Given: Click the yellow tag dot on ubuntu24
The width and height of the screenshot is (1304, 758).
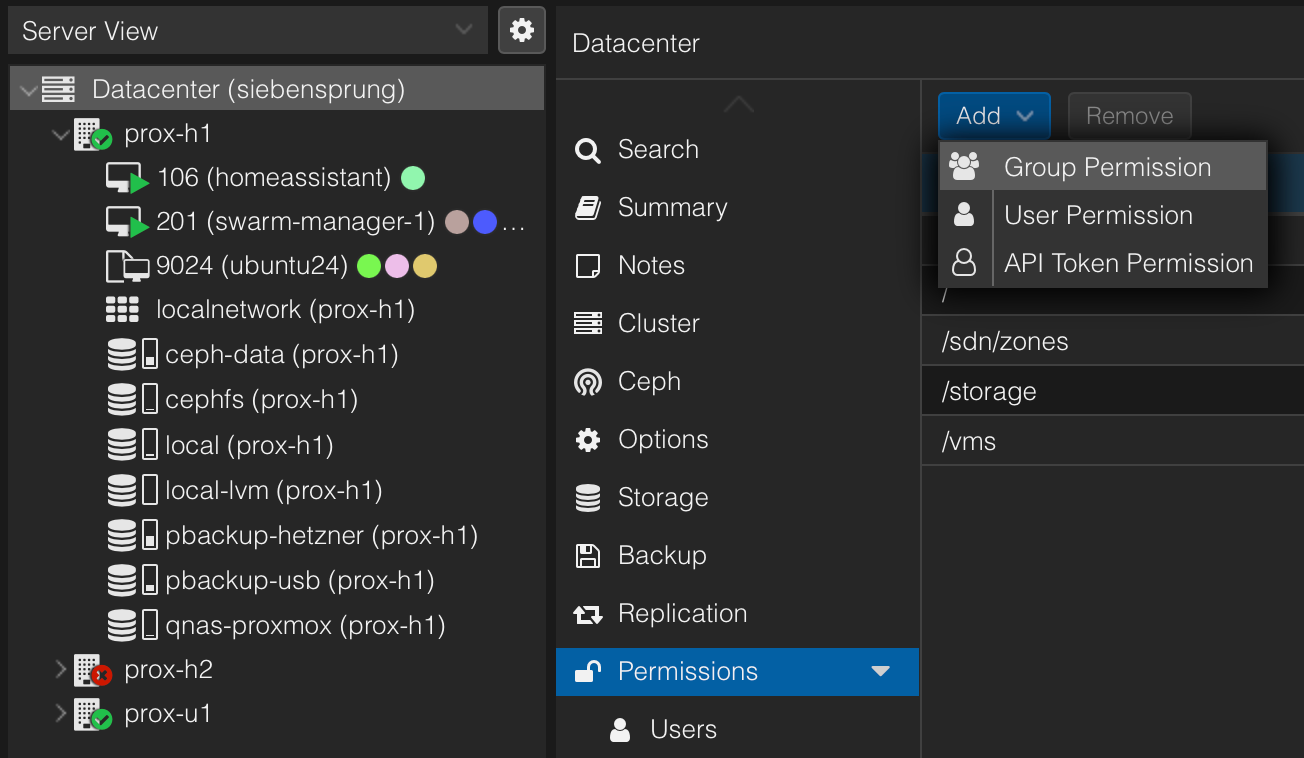Looking at the screenshot, I should pos(425,266).
